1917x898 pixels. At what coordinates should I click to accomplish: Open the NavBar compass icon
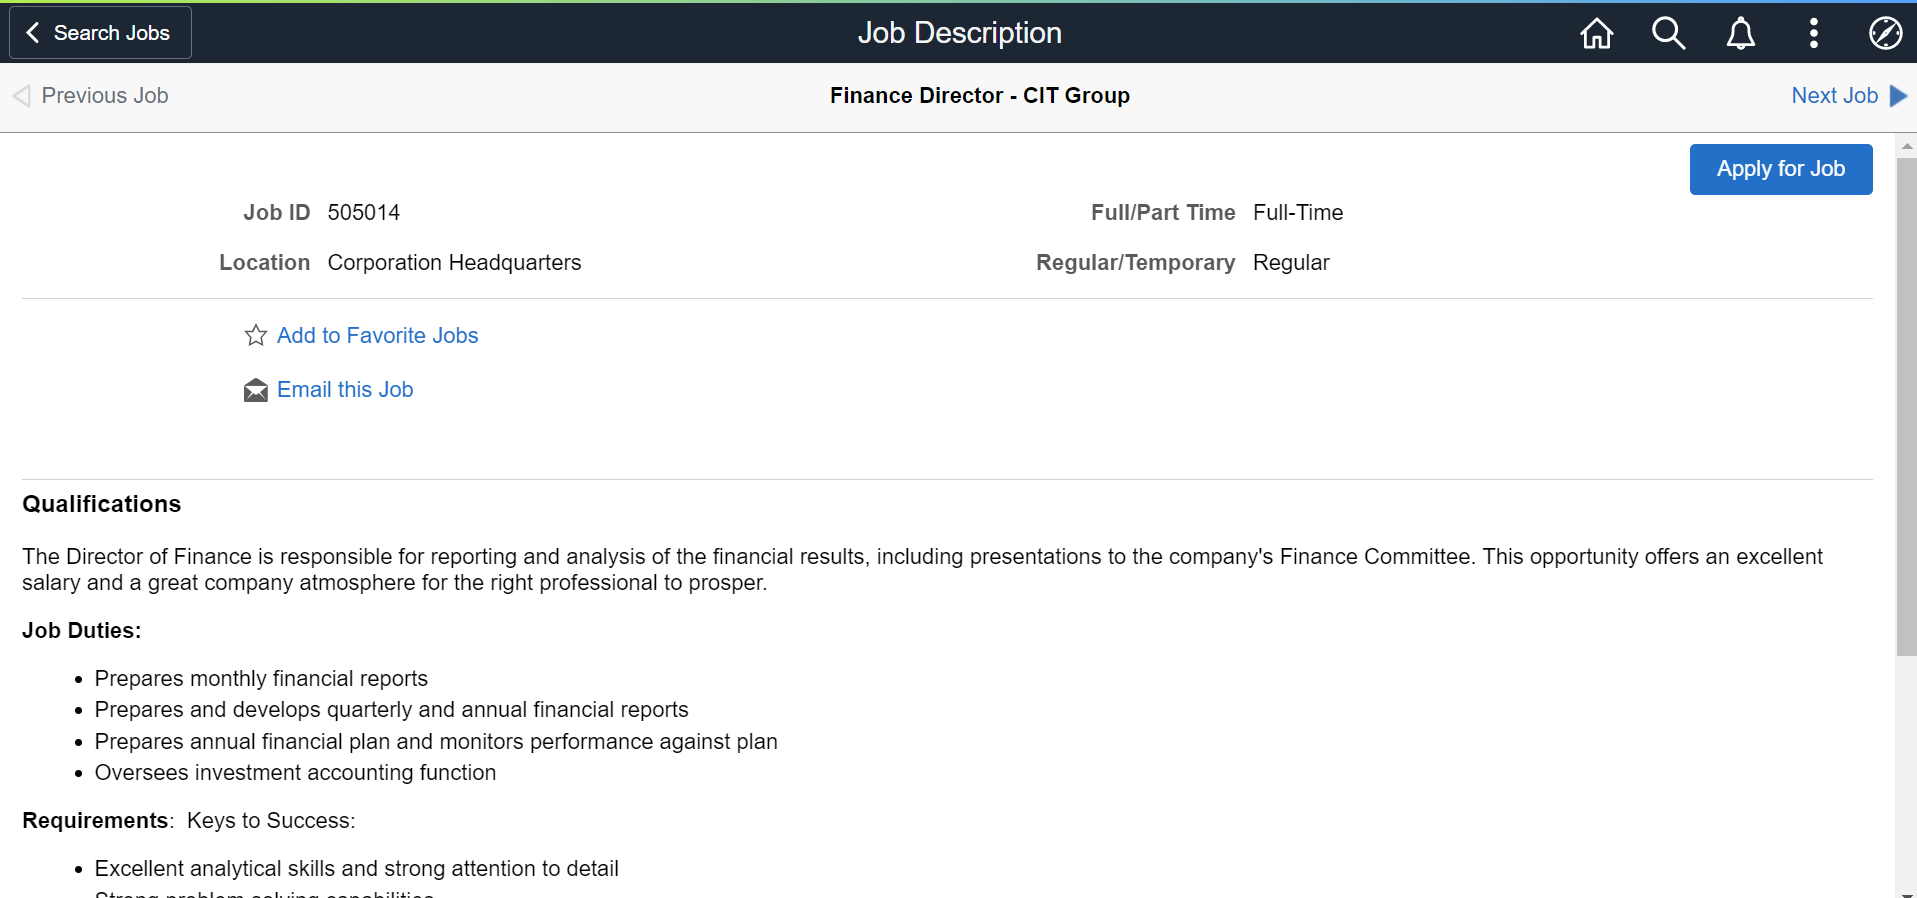(x=1885, y=33)
